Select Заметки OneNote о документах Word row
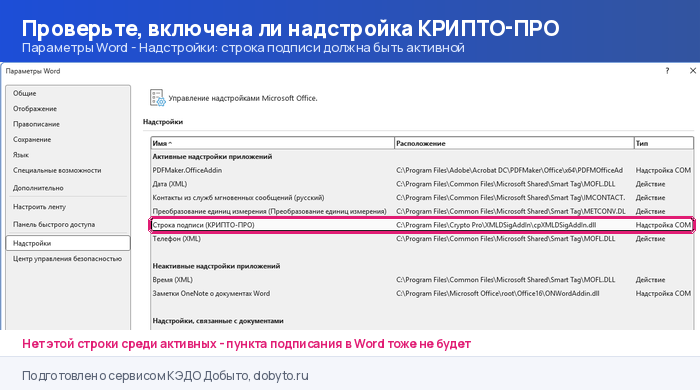Image resolution: width=700 pixels, height=390 pixels. click(x=422, y=294)
